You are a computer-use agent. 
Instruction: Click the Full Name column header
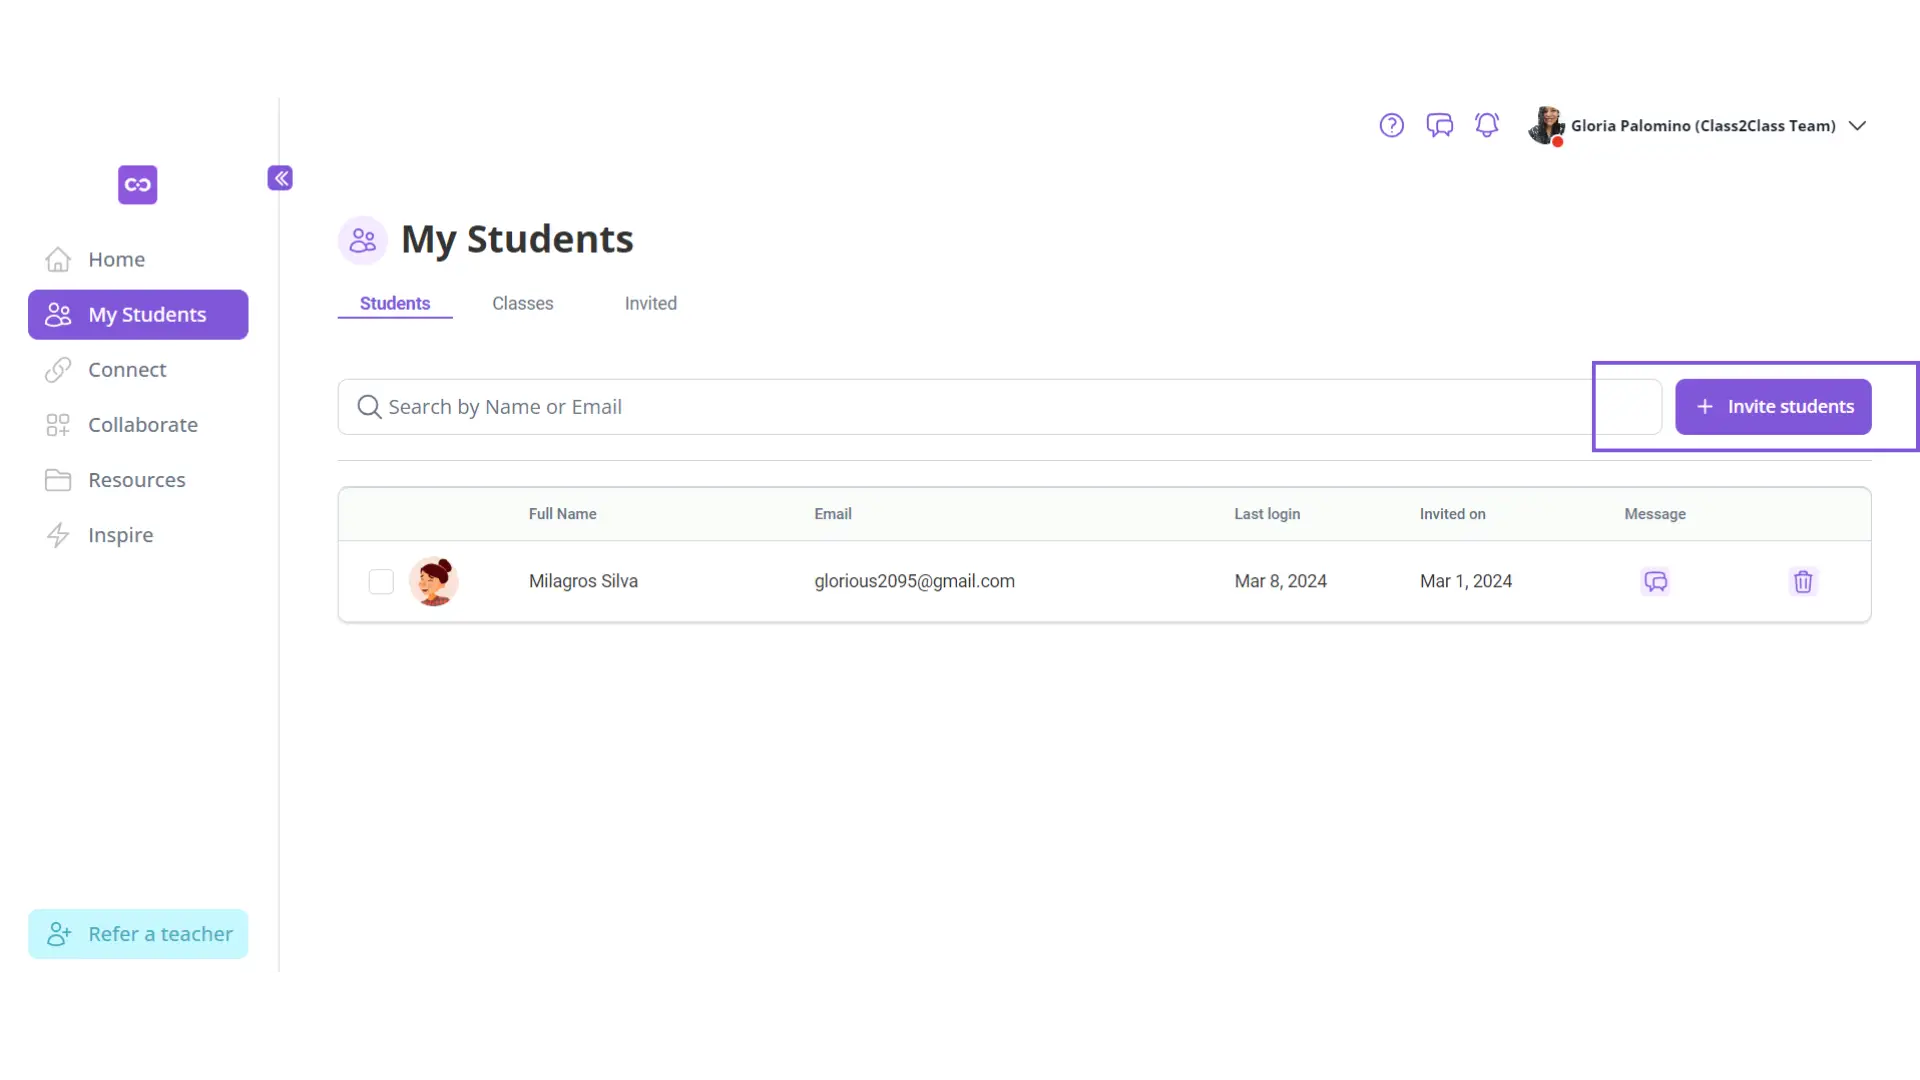click(x=563, y=514)
